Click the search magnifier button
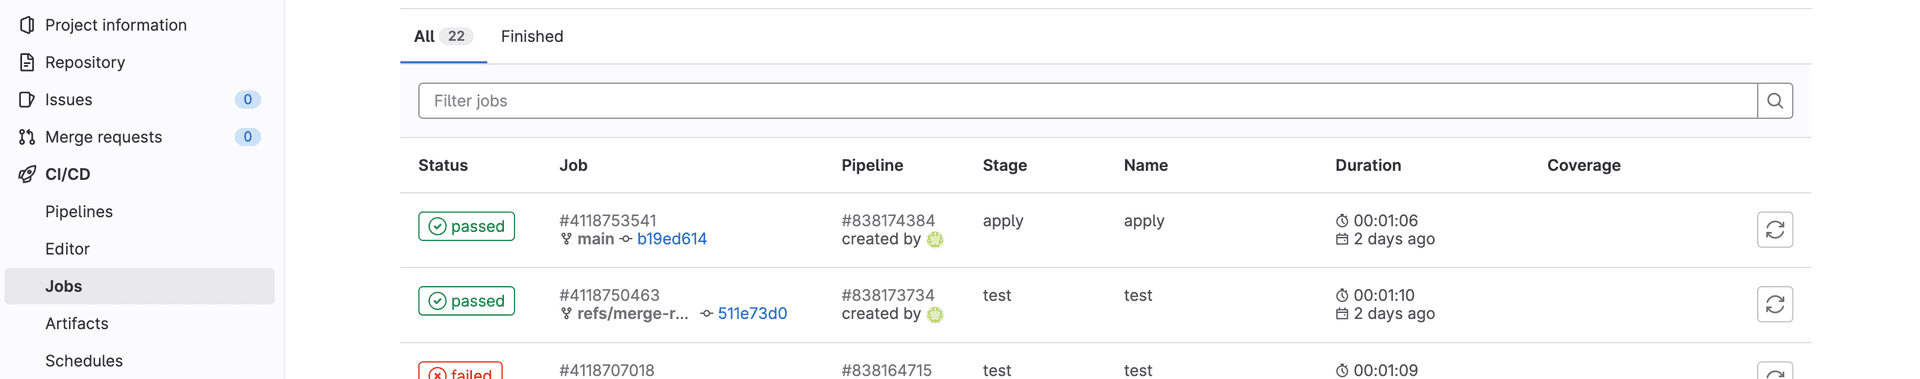The height and width of the screenshot is (379, 1920). (x=1775, y=101)
